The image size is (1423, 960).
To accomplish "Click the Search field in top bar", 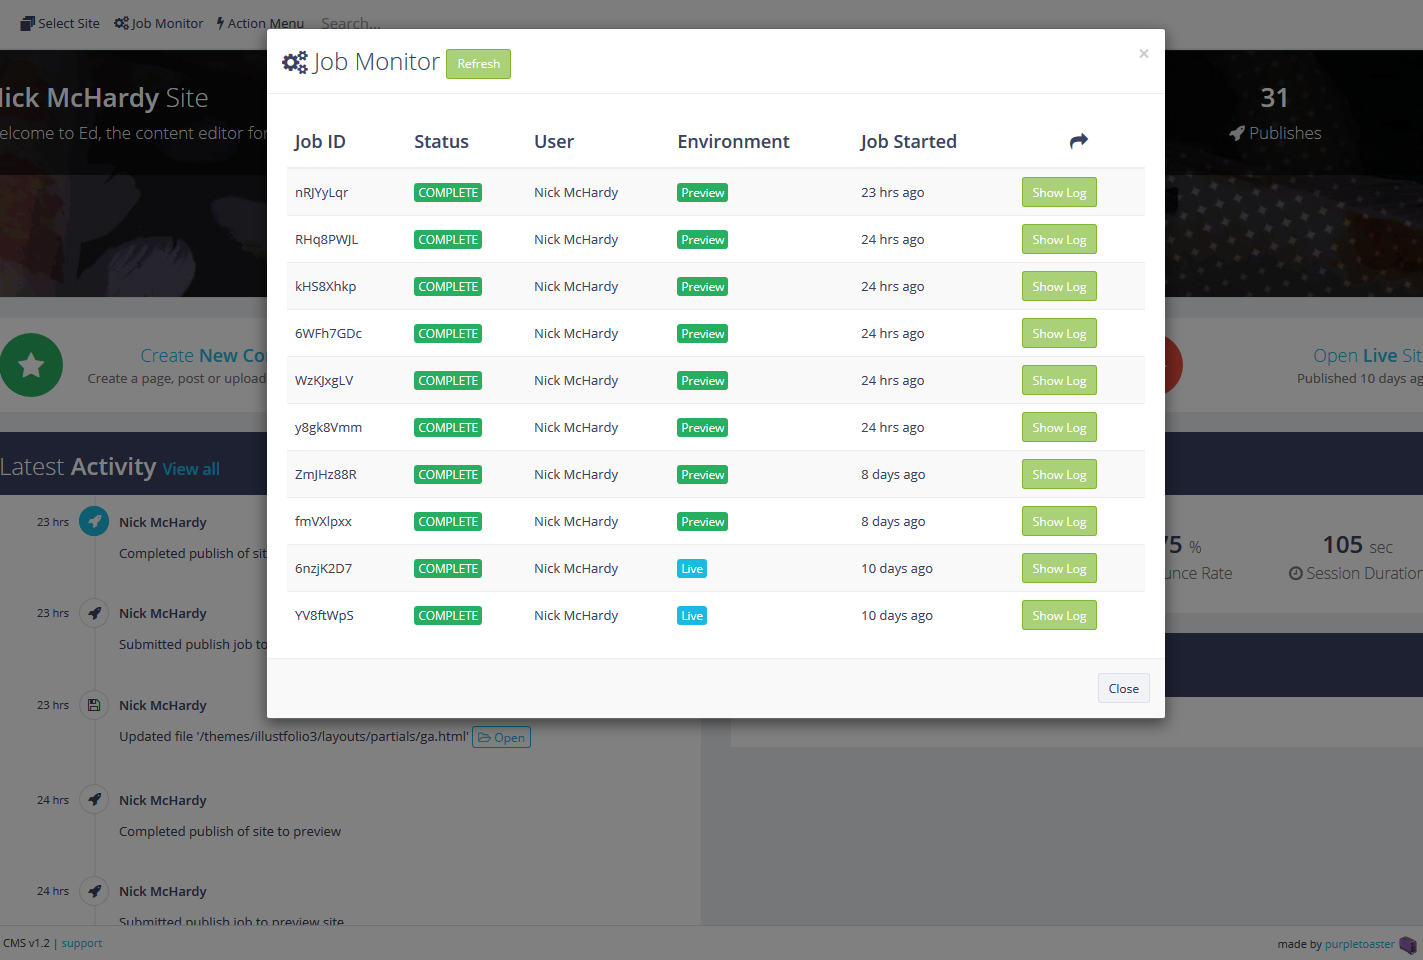I will pos(350,23).
